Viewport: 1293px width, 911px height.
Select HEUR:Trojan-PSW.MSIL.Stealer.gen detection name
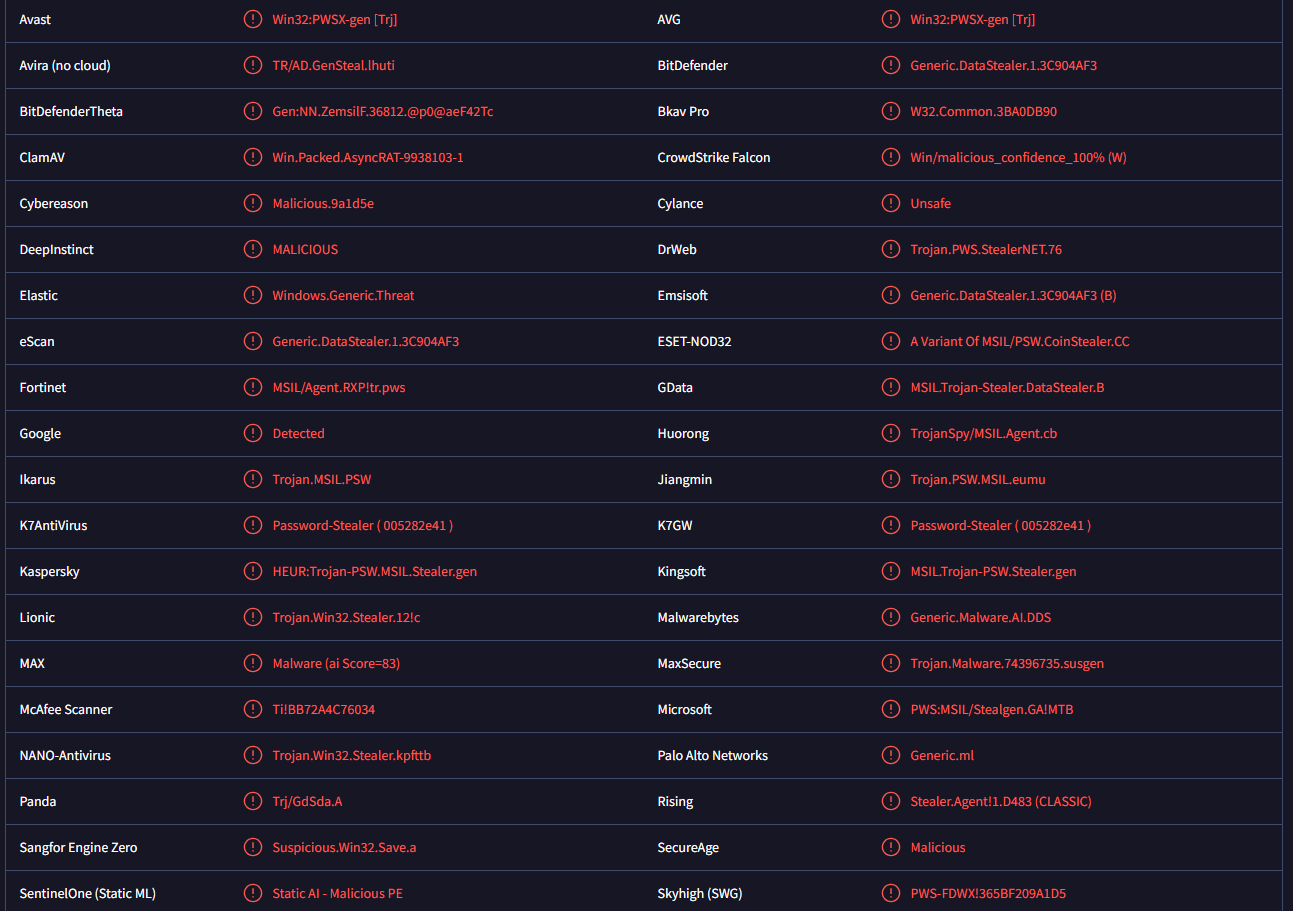[375, 571]
